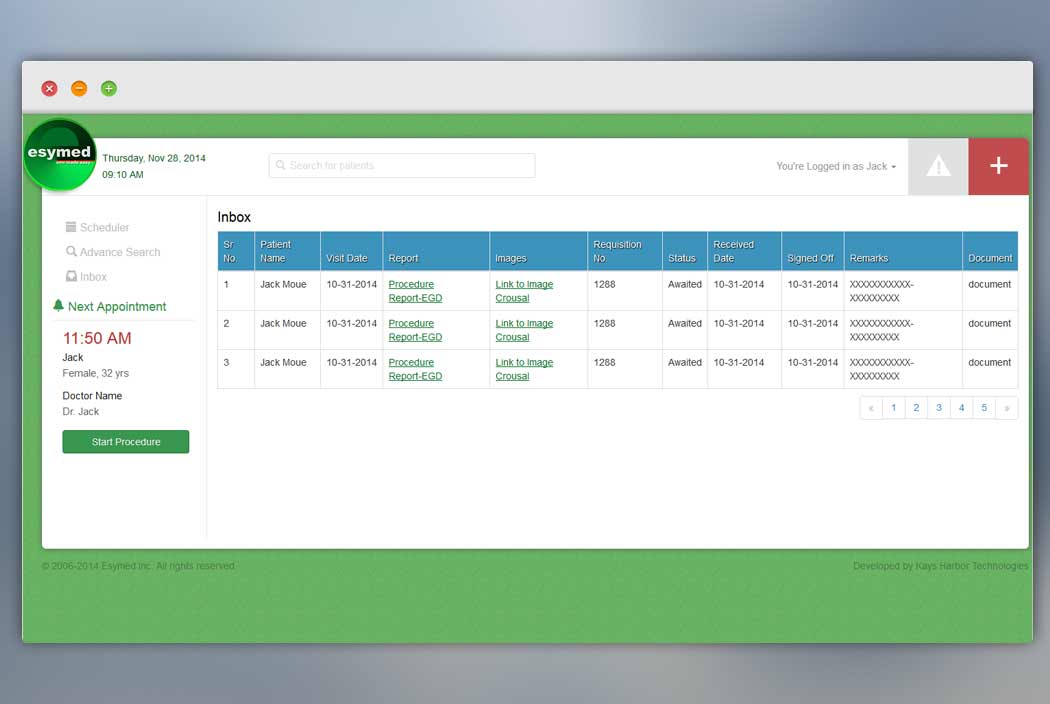Select Inbox in the sidebar menu

tap(86, 277)
